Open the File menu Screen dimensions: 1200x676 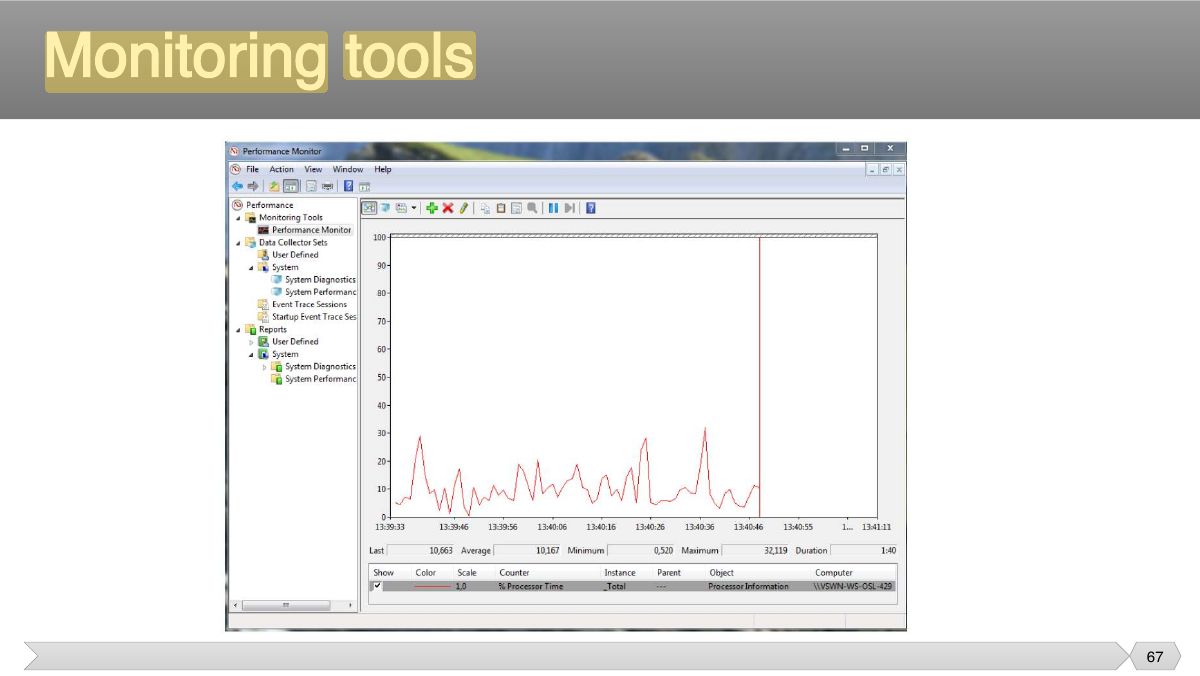[x=253, y=169]
